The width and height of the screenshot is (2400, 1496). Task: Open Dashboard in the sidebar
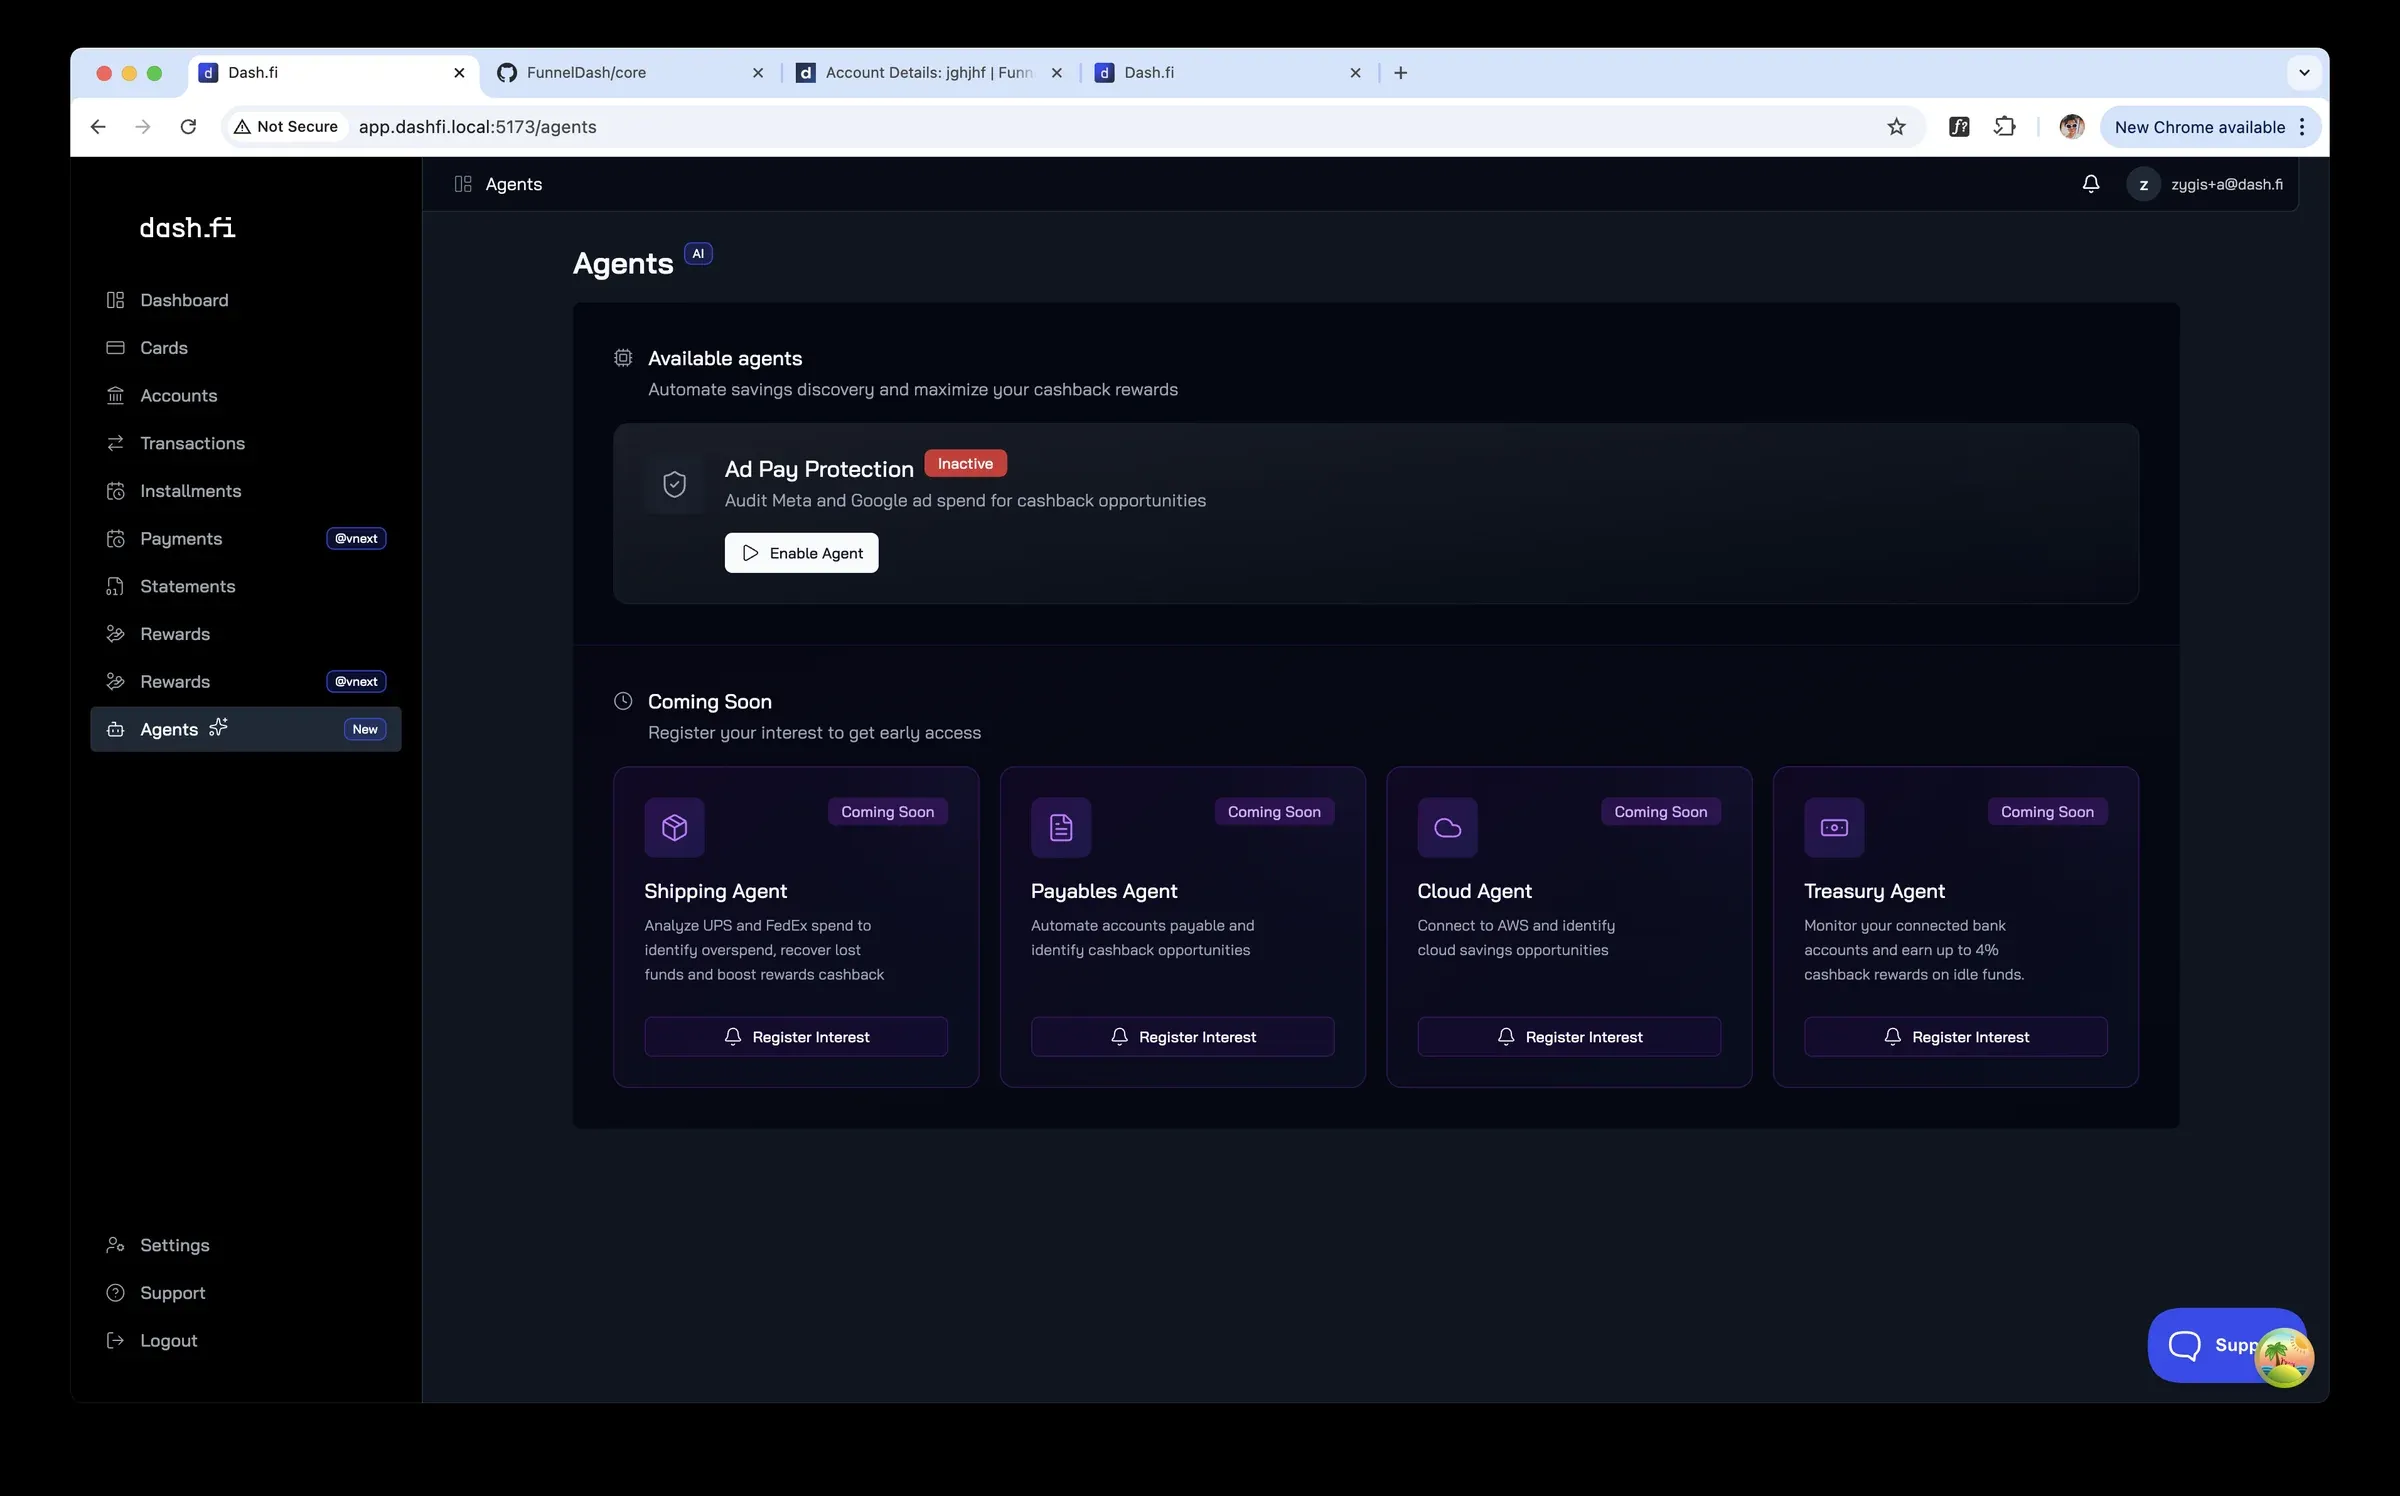point(245,300)
